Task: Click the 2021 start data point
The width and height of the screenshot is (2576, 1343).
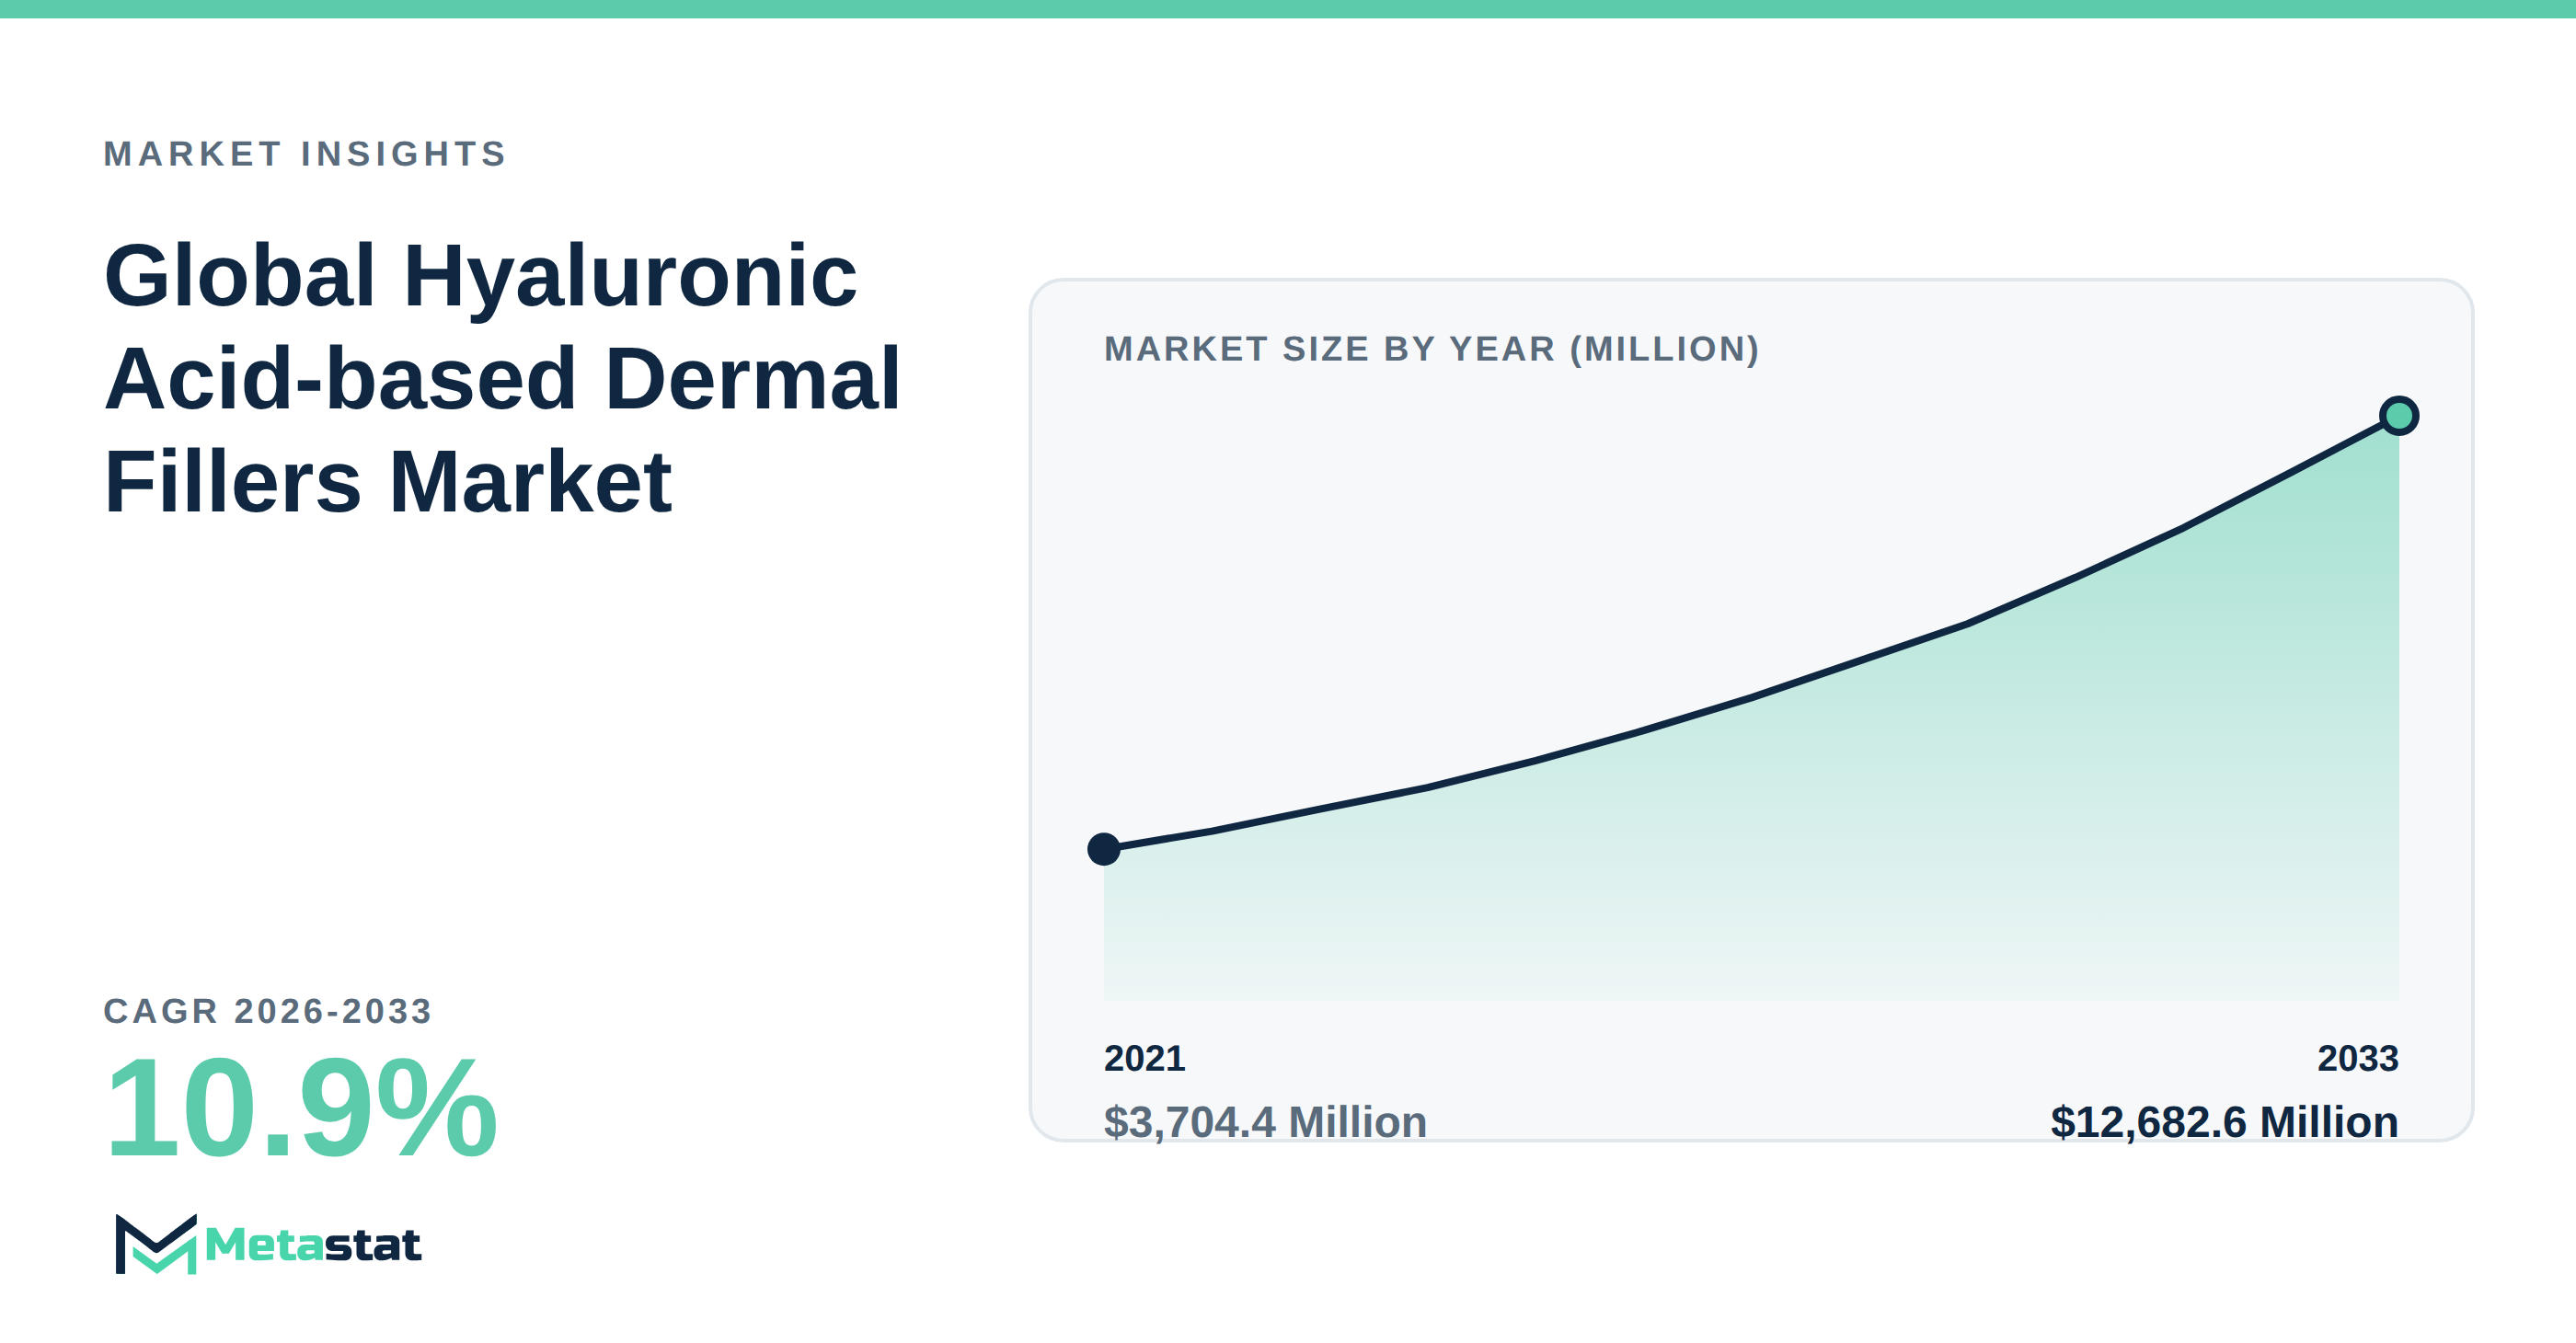Action: coord(1104,849)
